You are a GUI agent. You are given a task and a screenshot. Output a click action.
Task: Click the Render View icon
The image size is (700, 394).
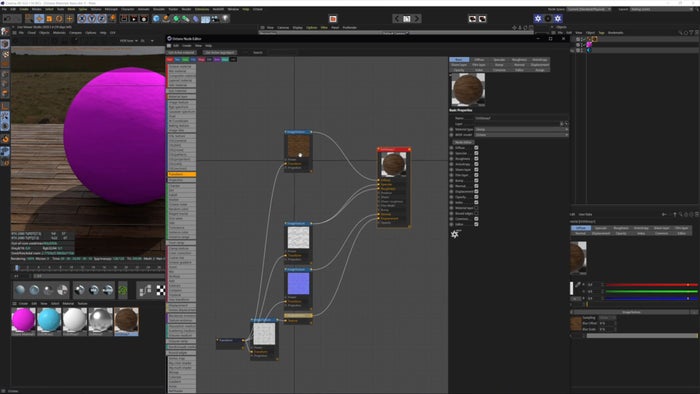[124, 19]
